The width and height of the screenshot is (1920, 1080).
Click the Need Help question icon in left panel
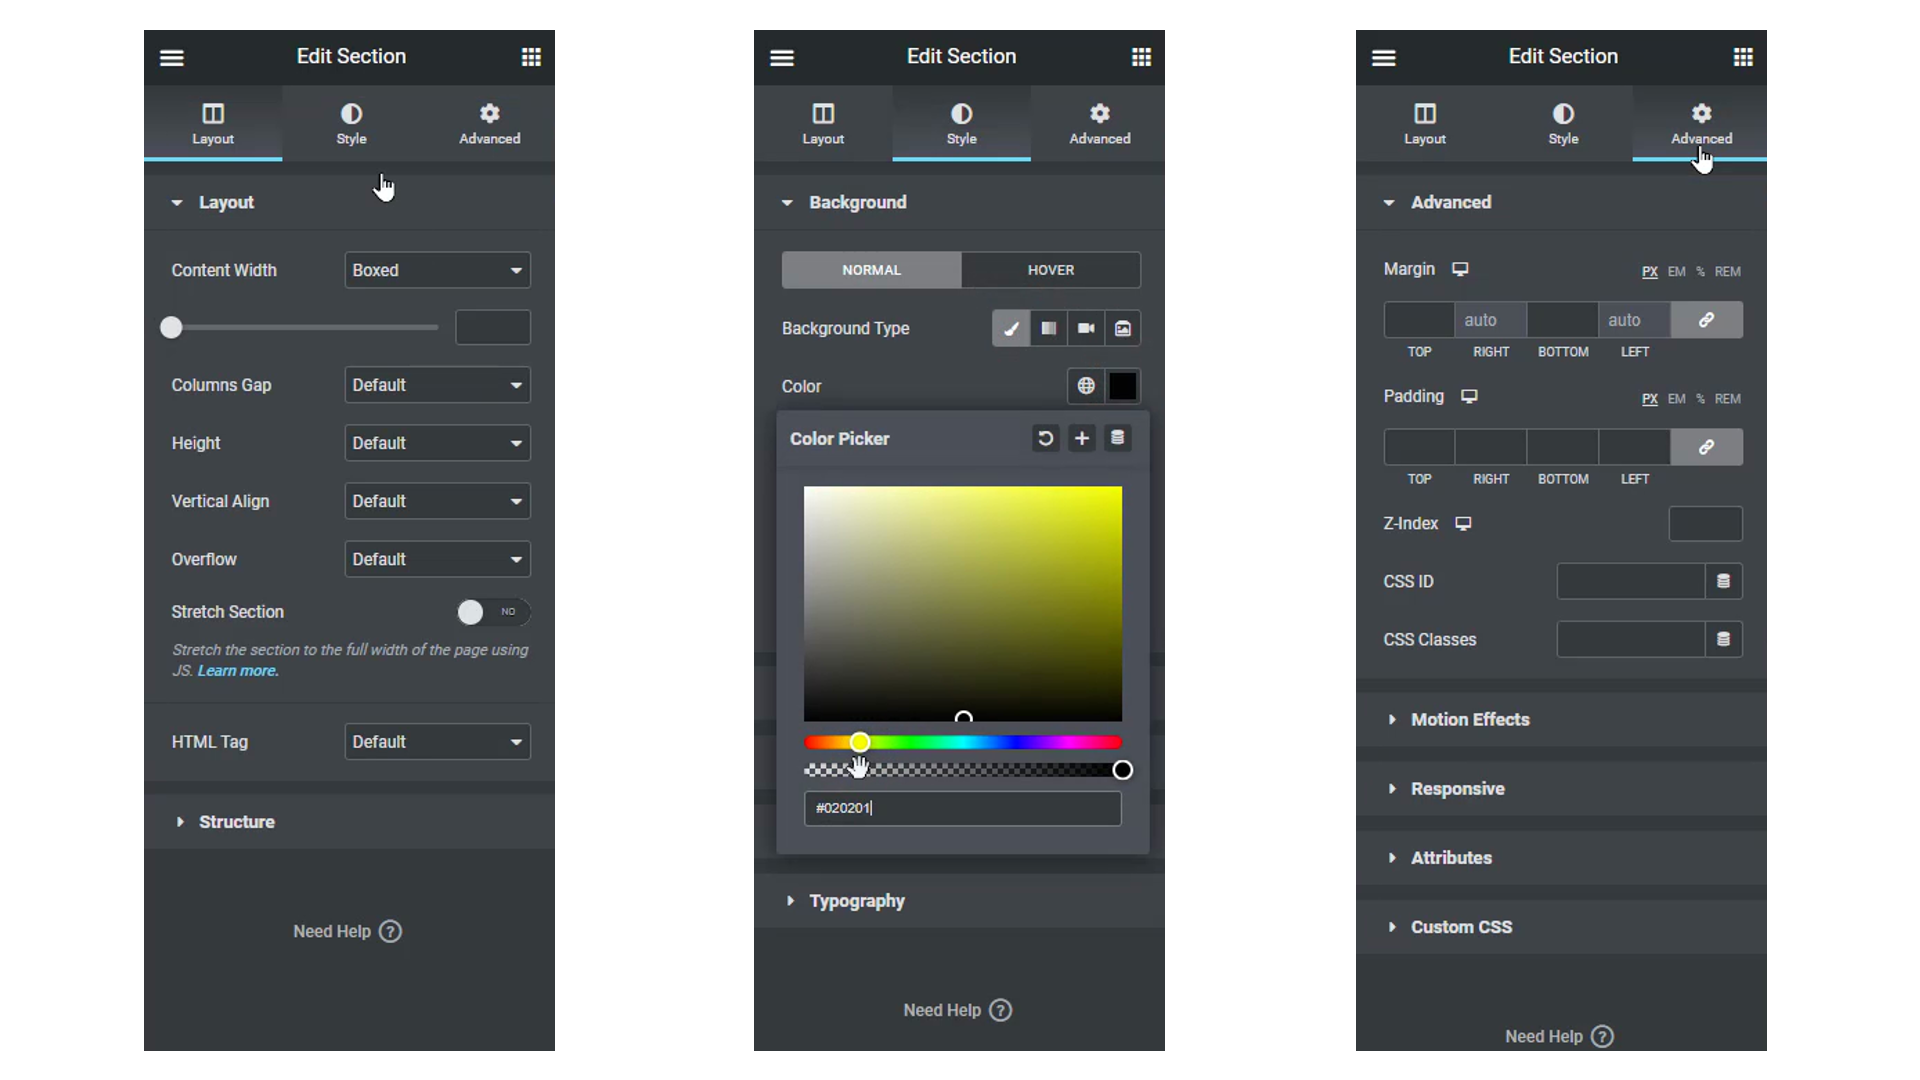pos(391,931)
